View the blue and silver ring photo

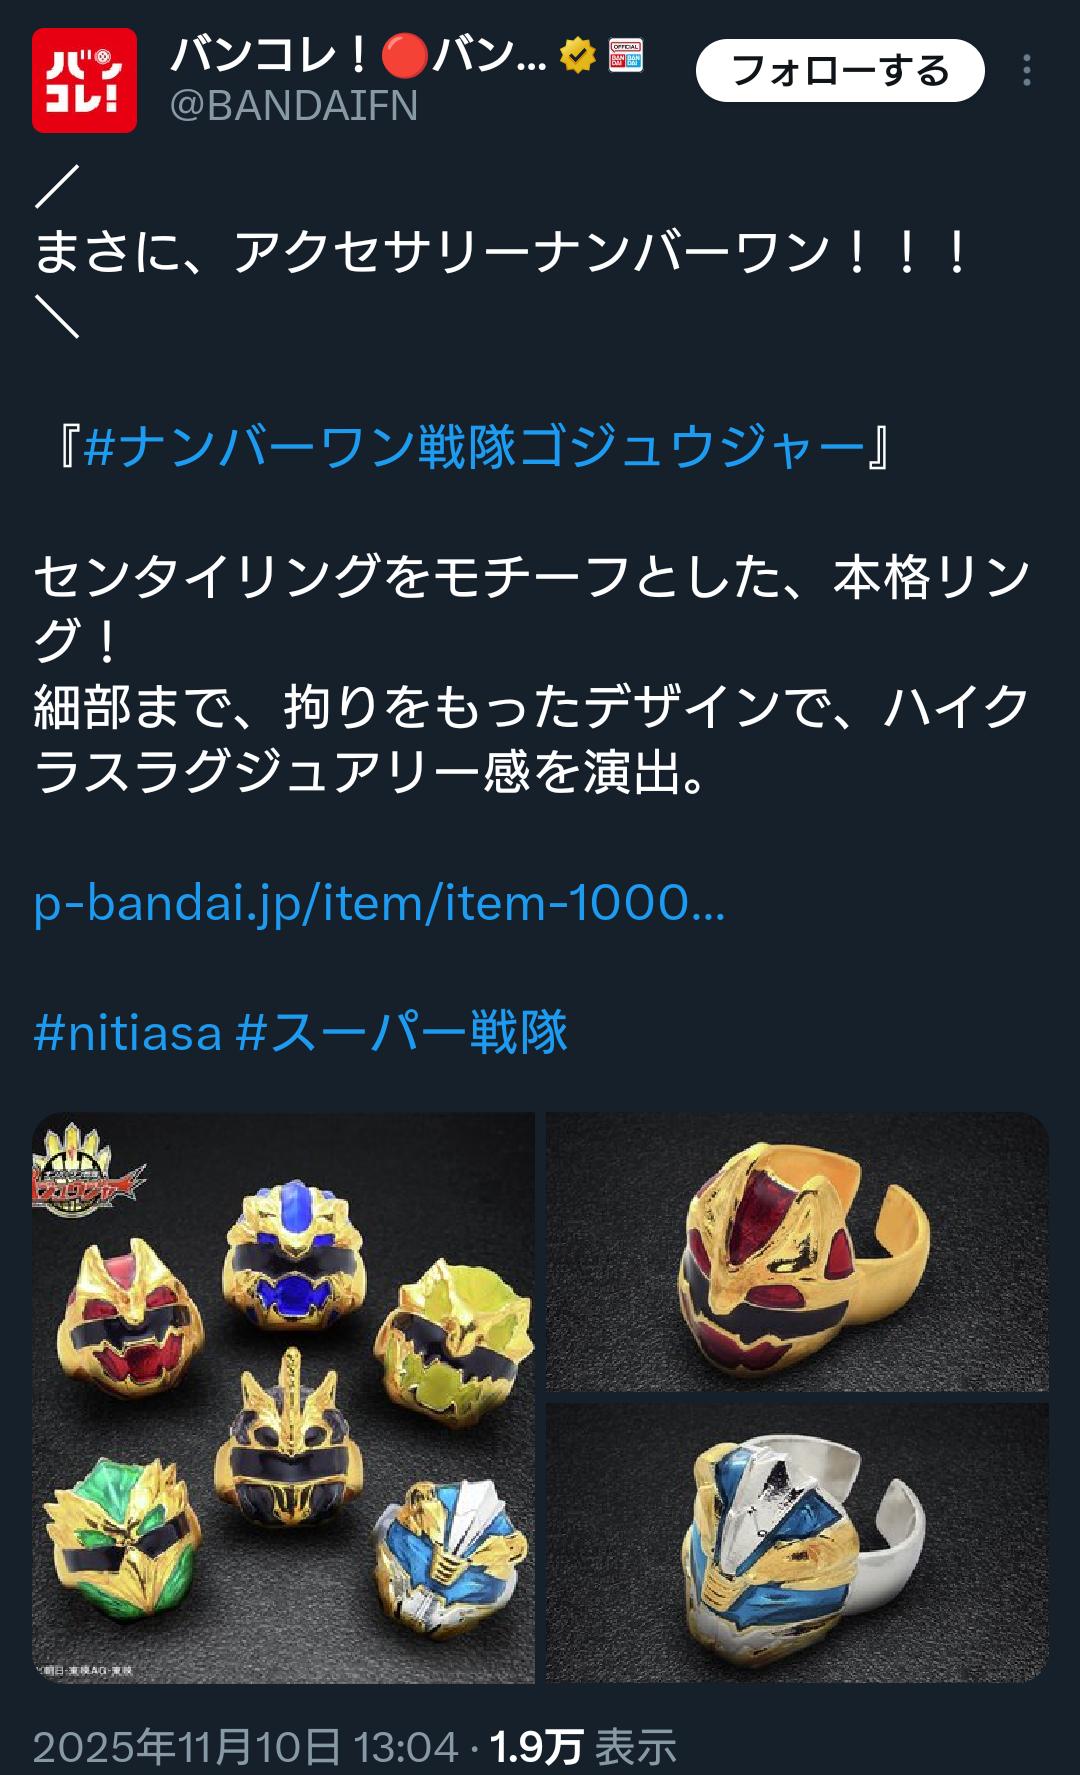[797, 1543]
